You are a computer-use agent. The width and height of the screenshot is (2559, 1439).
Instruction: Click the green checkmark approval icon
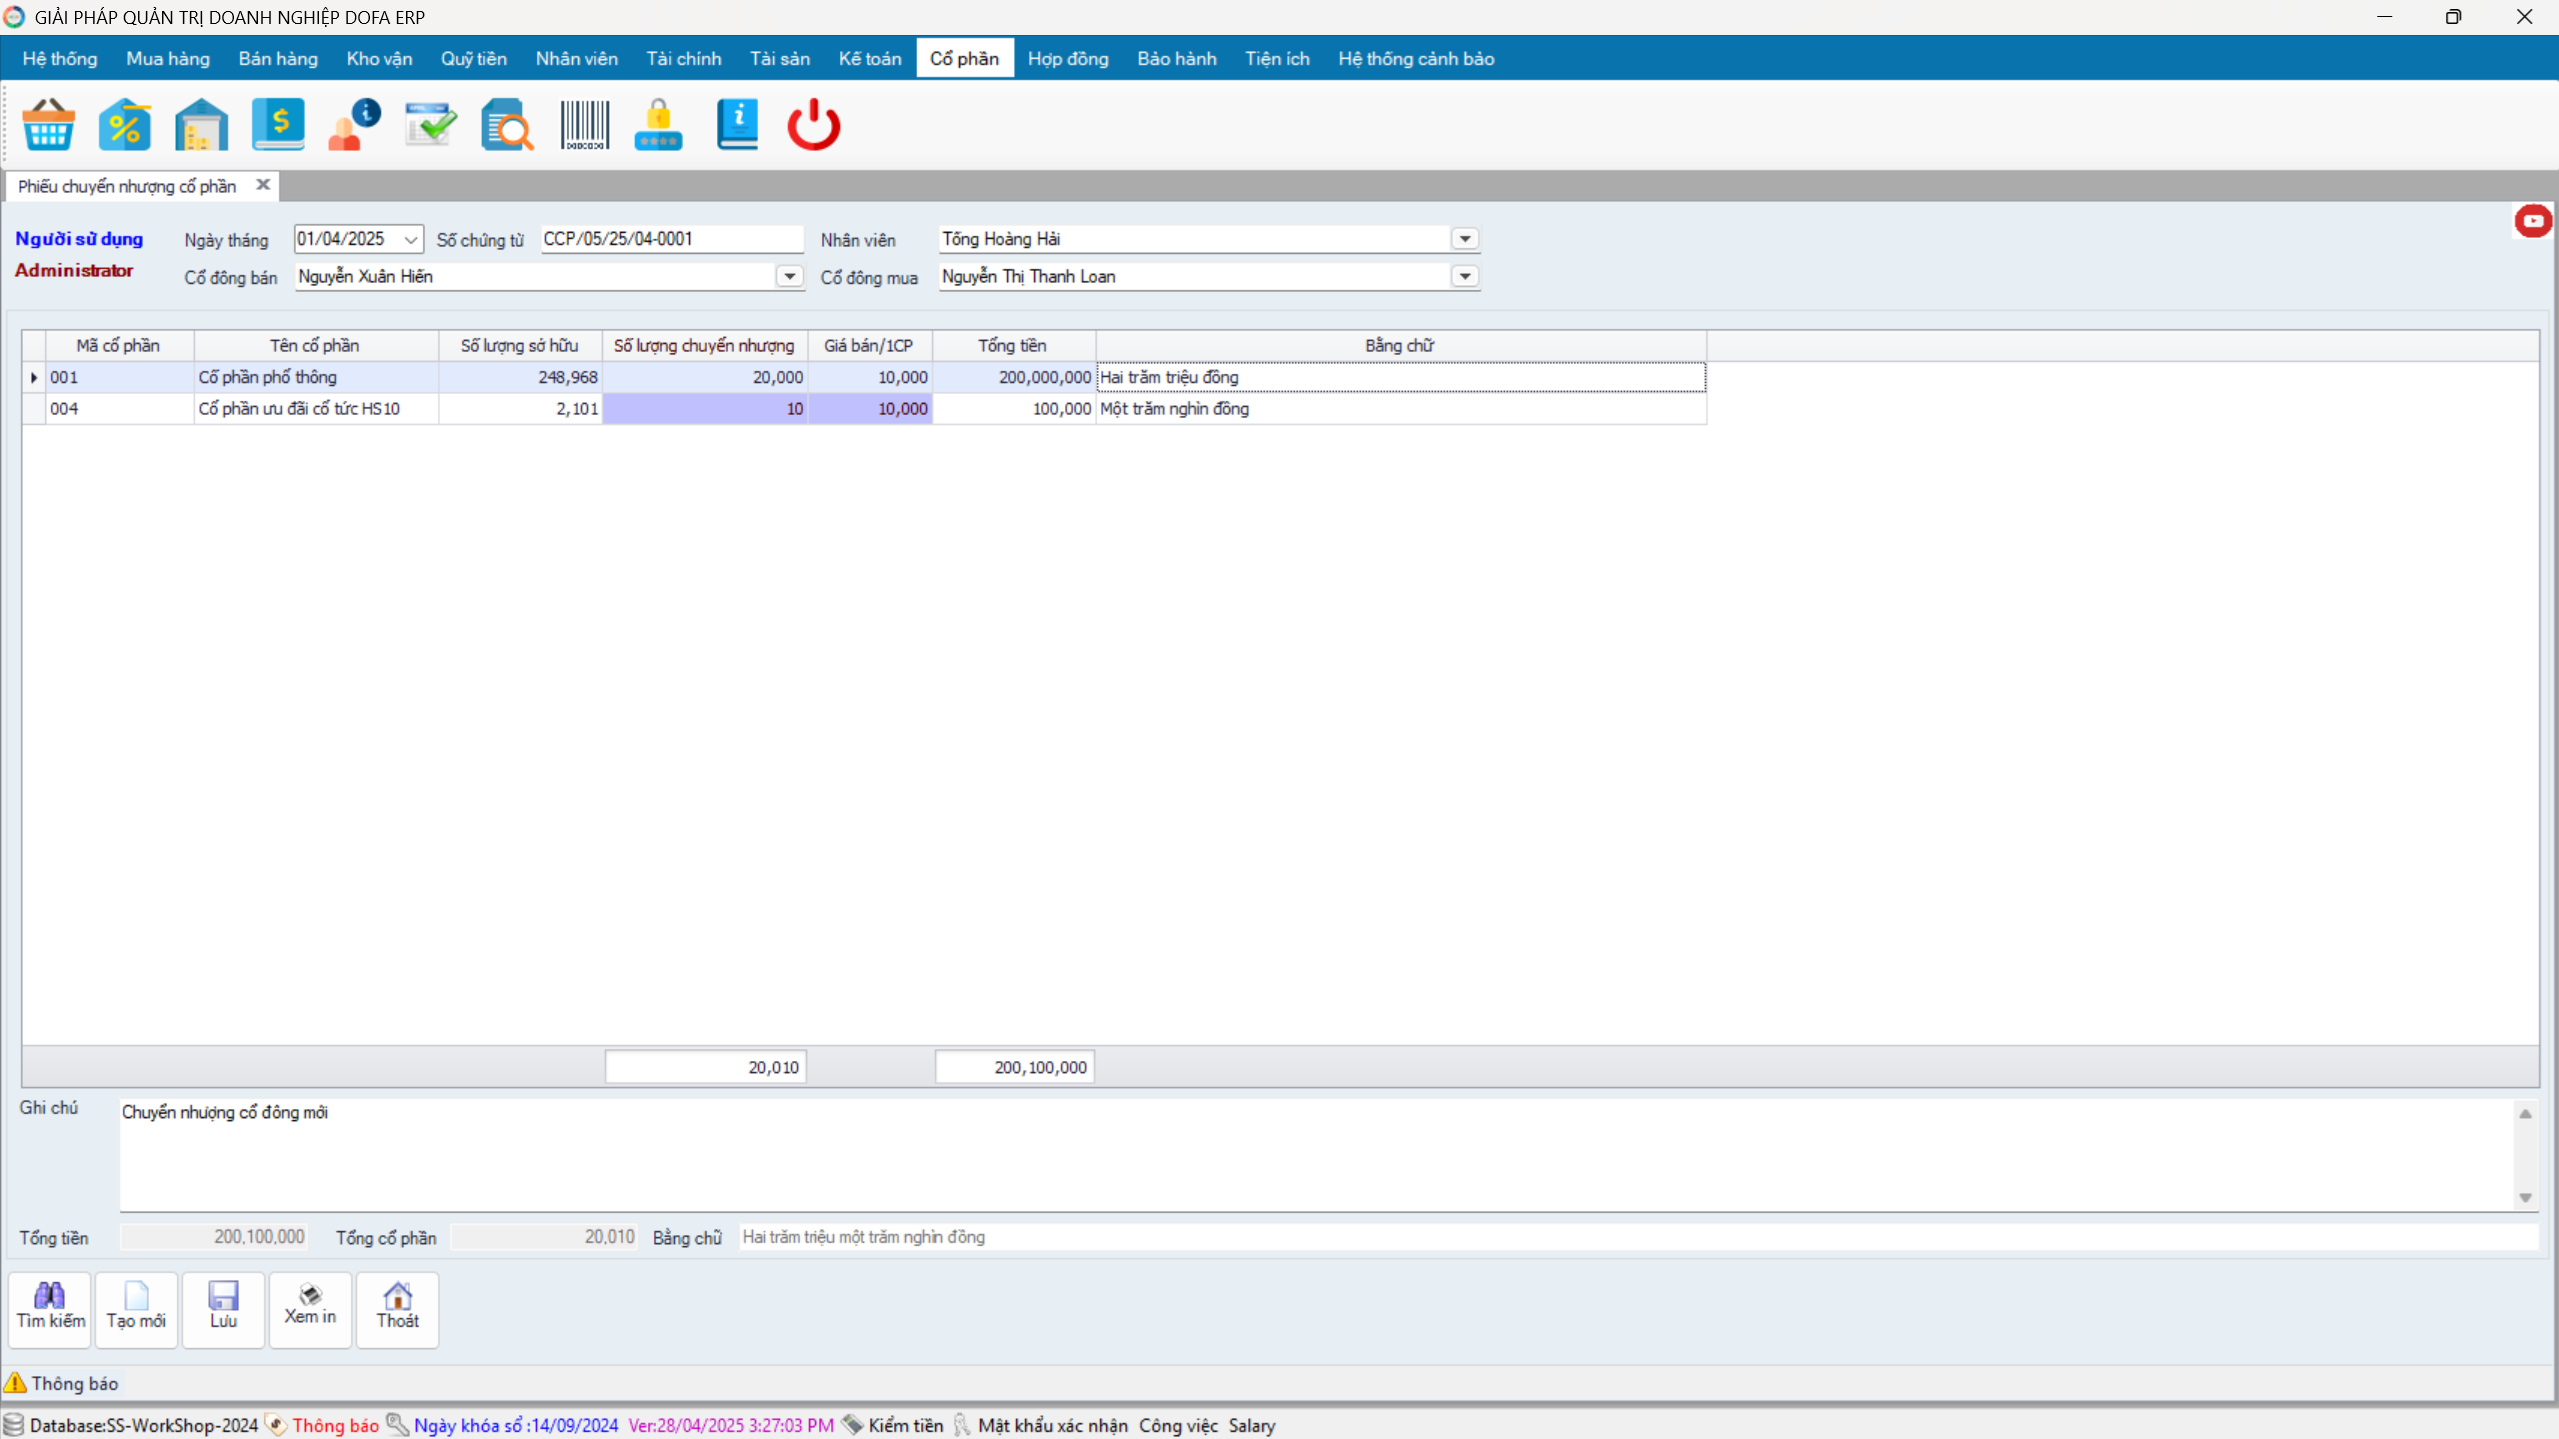click(x=431, y=125)
